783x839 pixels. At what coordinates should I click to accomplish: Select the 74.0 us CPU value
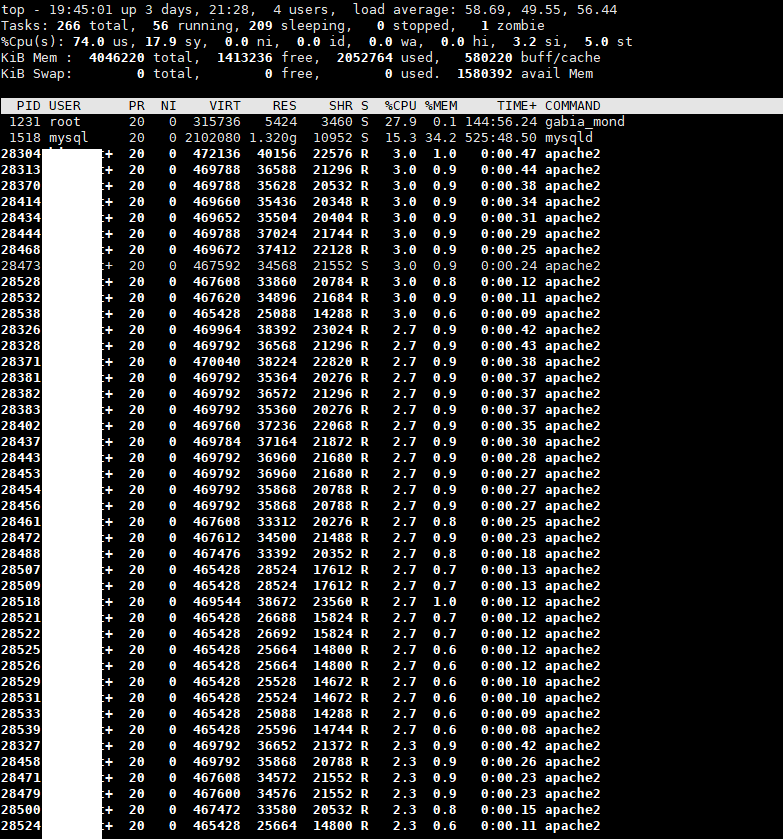(99, 42)
